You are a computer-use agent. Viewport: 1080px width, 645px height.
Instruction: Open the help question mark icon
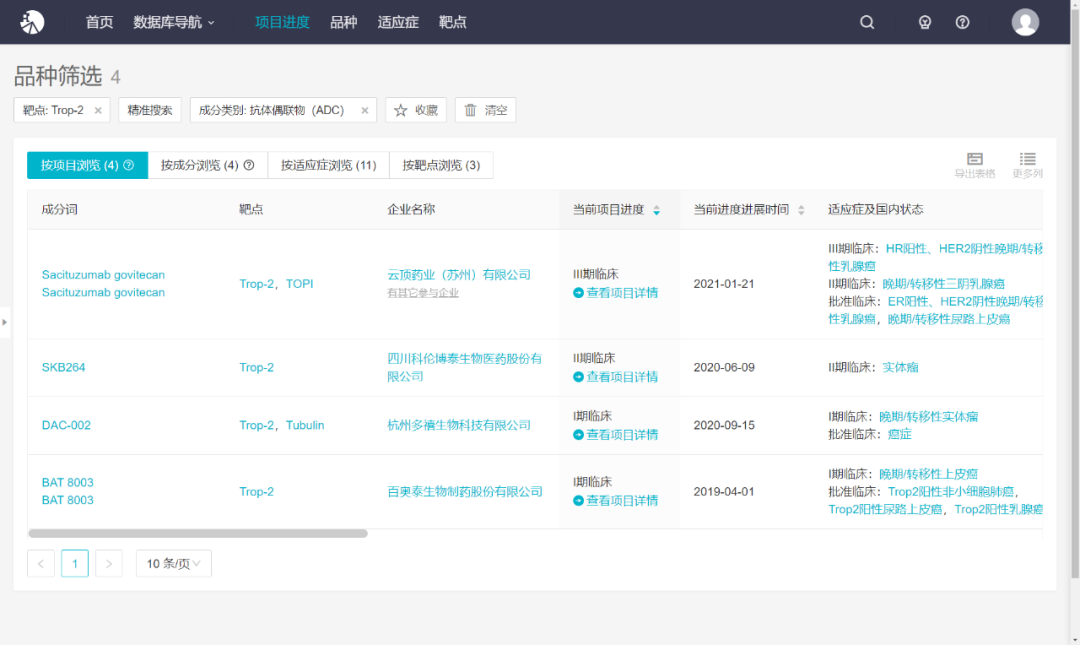click(962, 22)
